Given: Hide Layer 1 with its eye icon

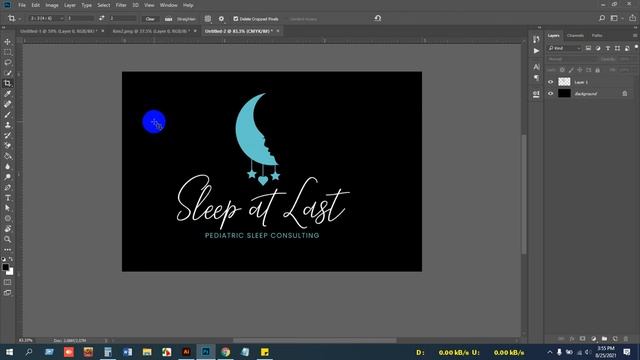Looking at the screenshot, I should pyautogui.click(x=550, y=82).
